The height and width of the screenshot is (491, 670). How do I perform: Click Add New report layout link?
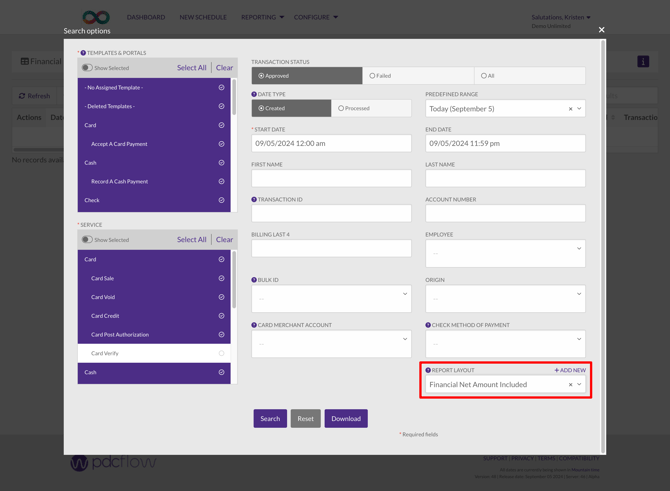570,370
